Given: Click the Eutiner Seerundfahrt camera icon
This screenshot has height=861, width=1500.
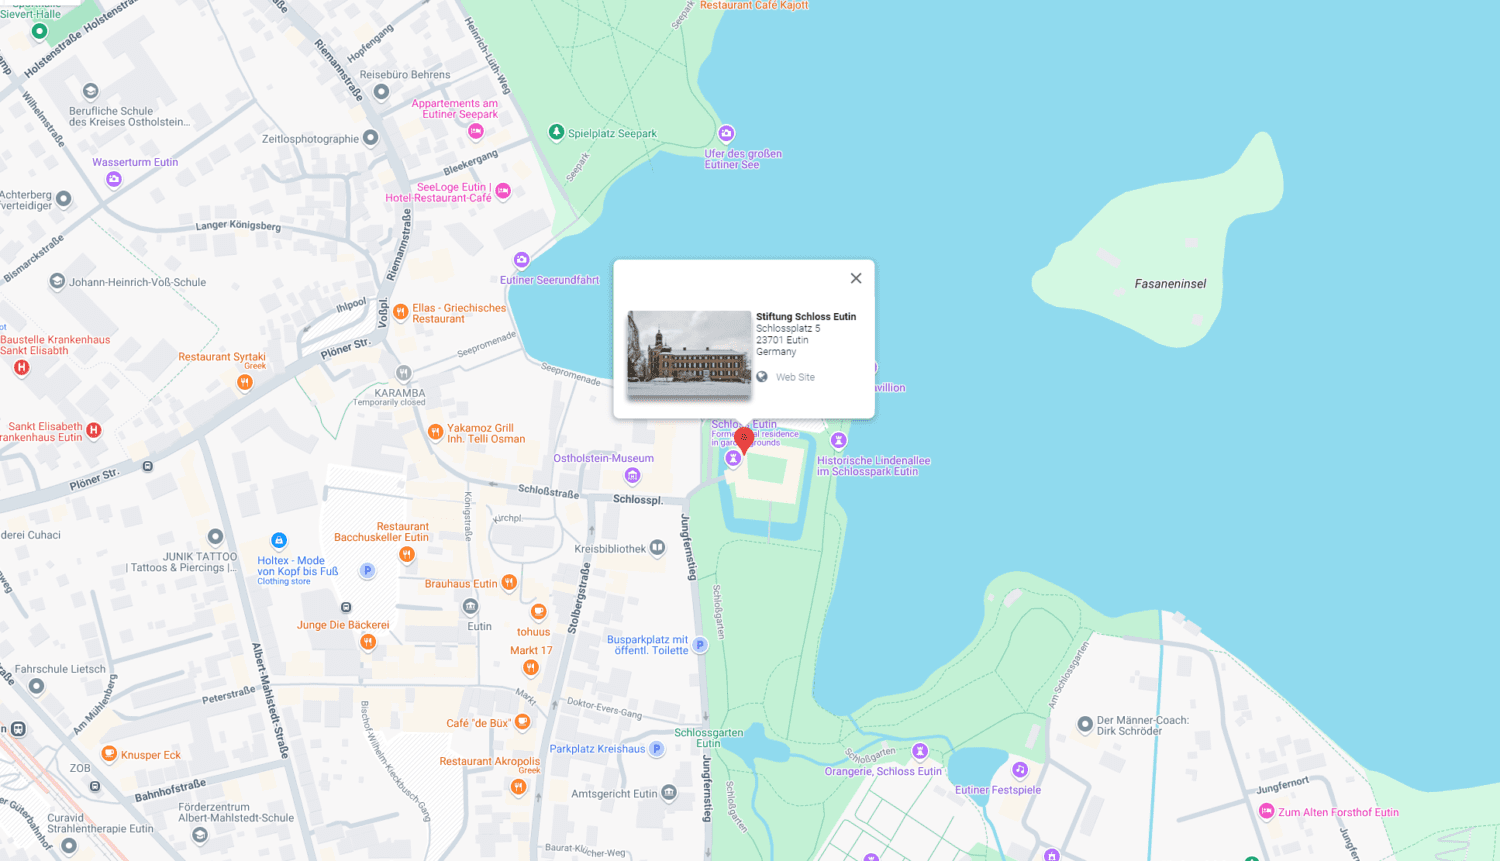Looking at the screenshot, I should 521,260.
